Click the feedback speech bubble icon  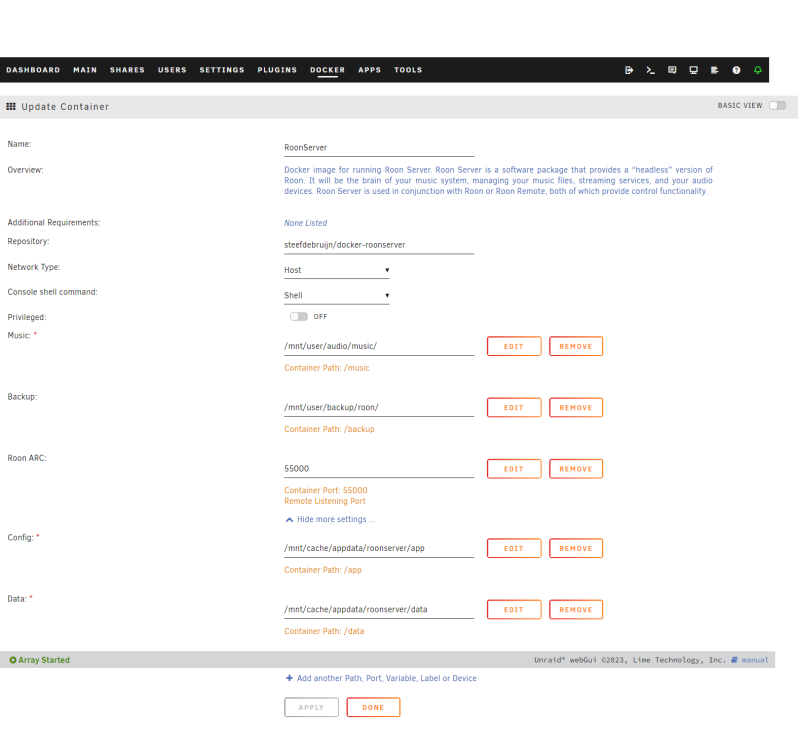point(672,70)
